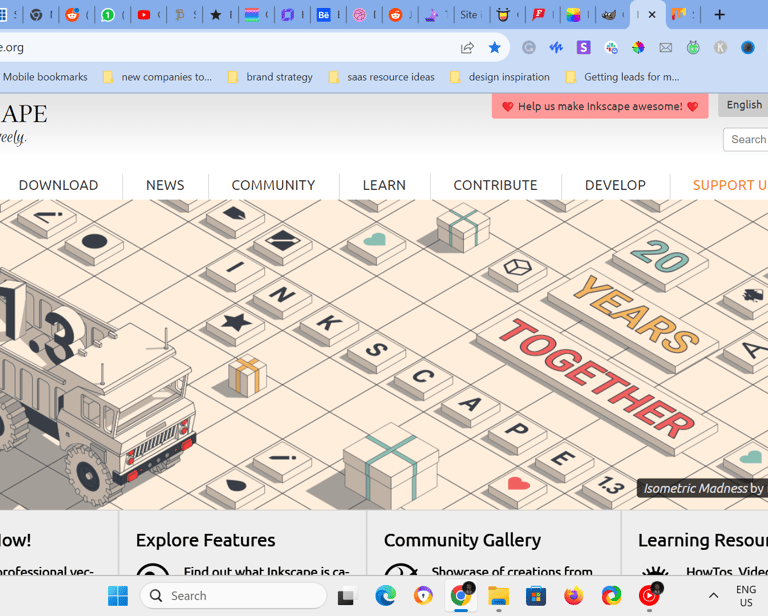Open YouTube Music from the taskbar
Viewport: 768px width, 616px height.
(649, 596)
